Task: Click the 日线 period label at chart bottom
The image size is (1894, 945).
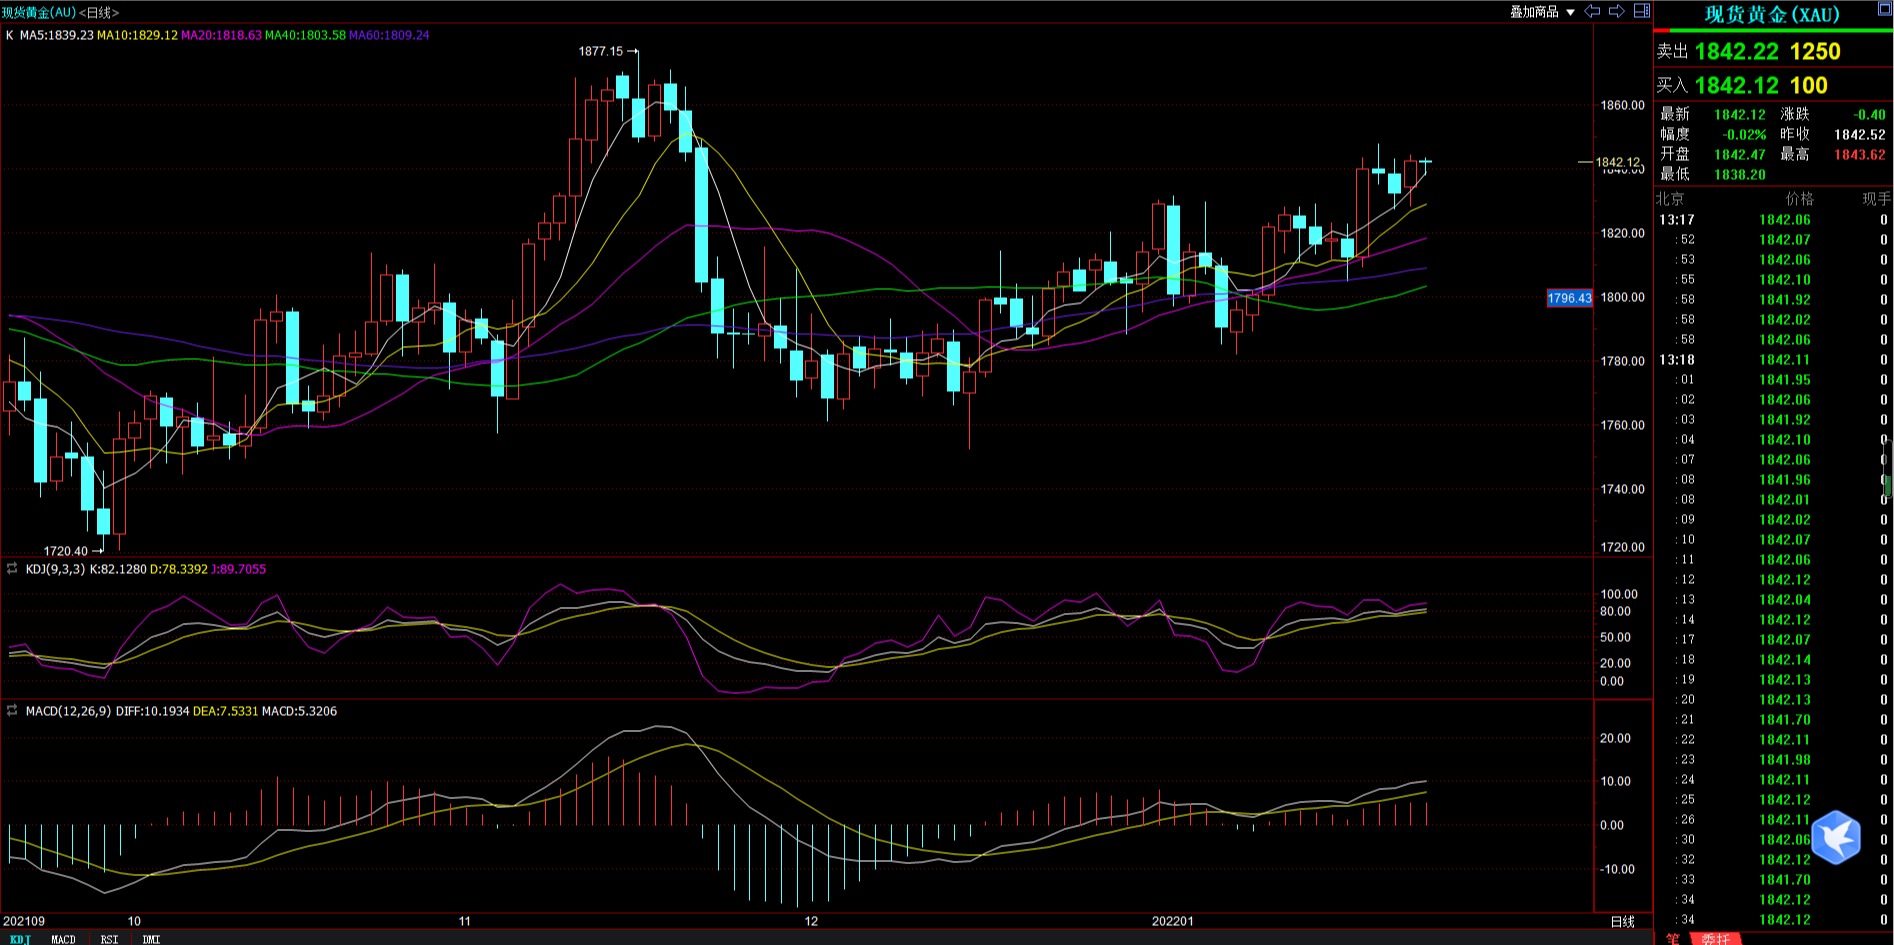Action: point(1622,921)
